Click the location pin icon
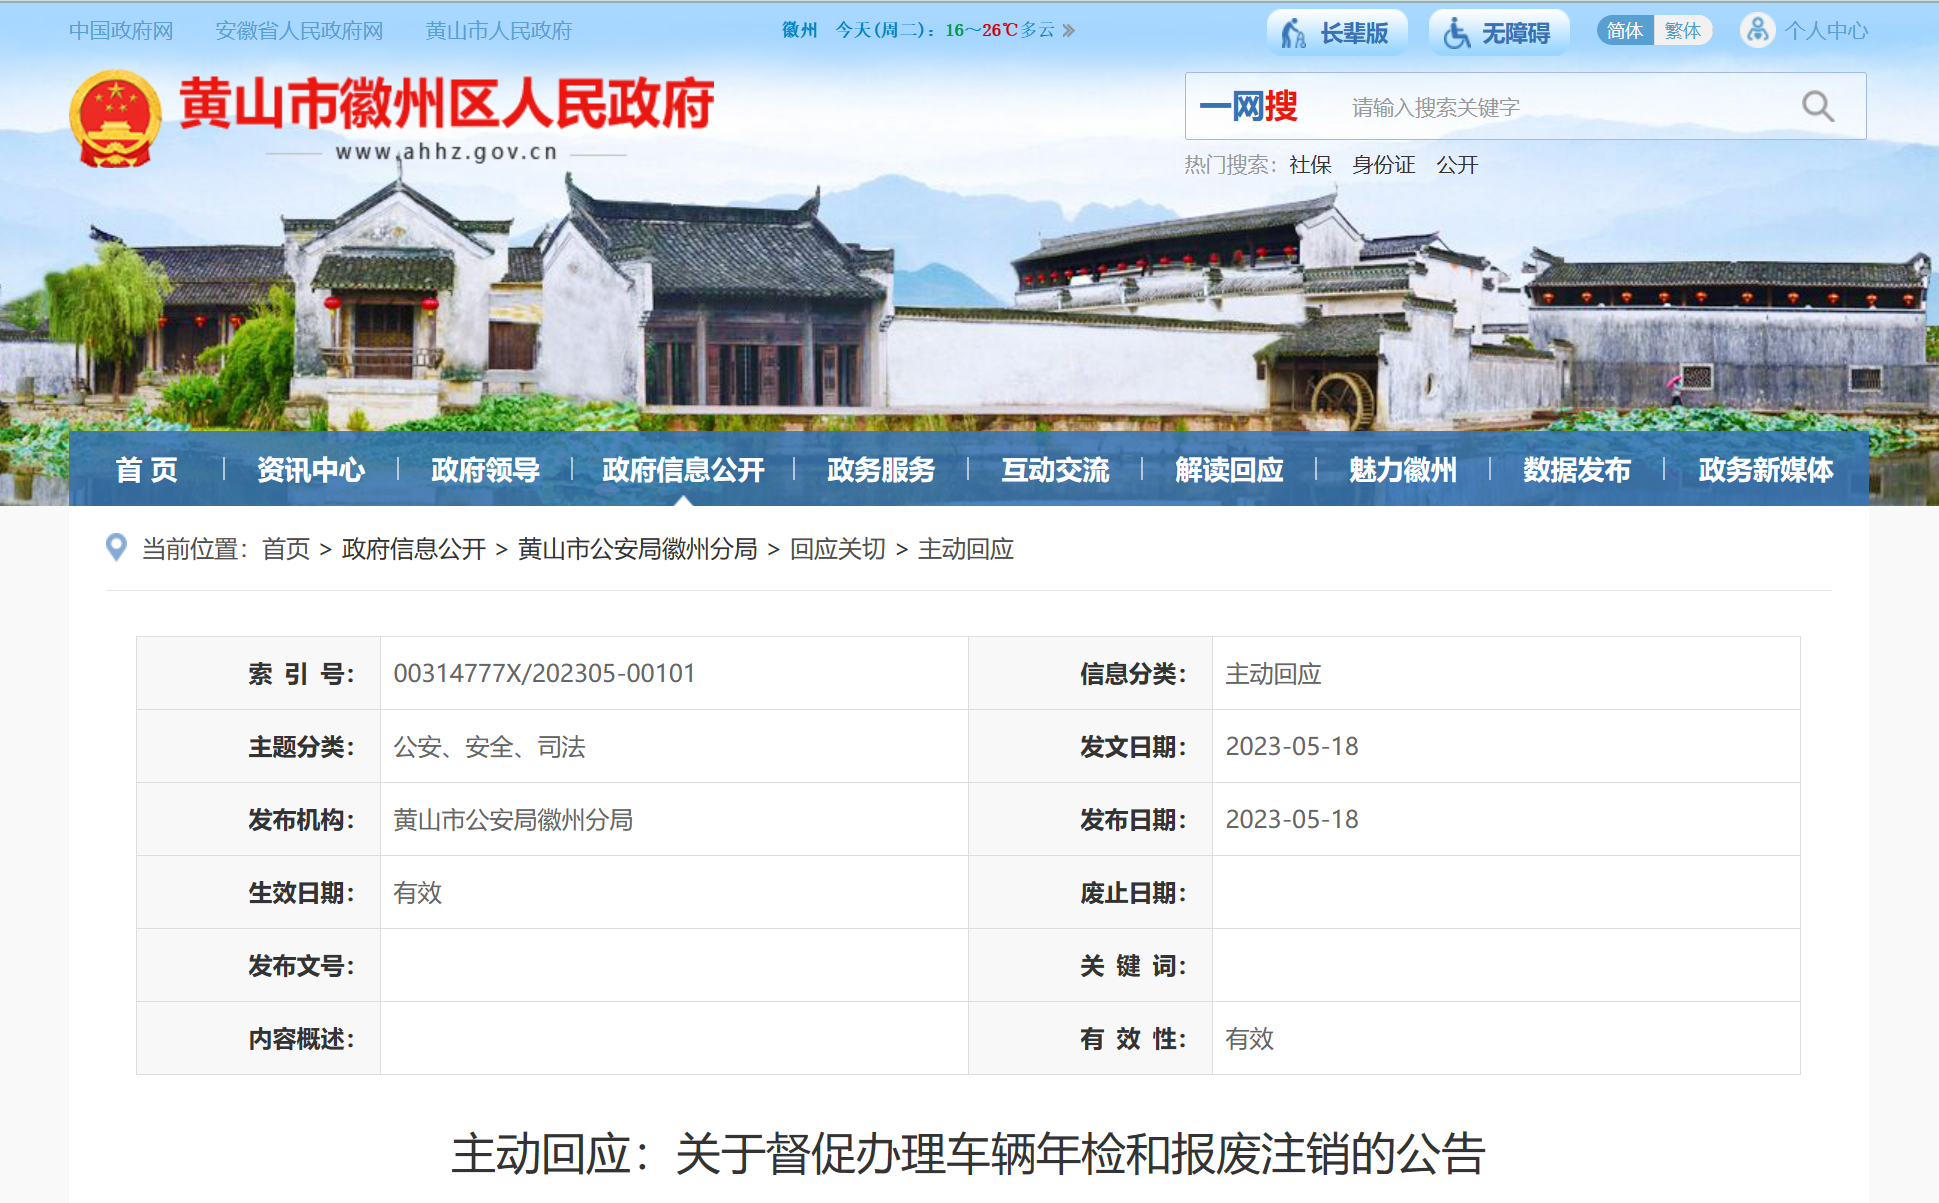Image resolution: width=1939 pixels, height=1203 pixels. click(116, 548)
